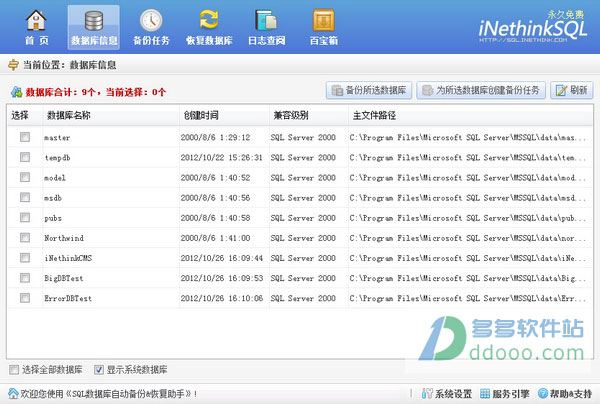This screenshot has height=404, width=600.
Task: Sort by 数据库名称 column header
Action: (x=68, y=115)
